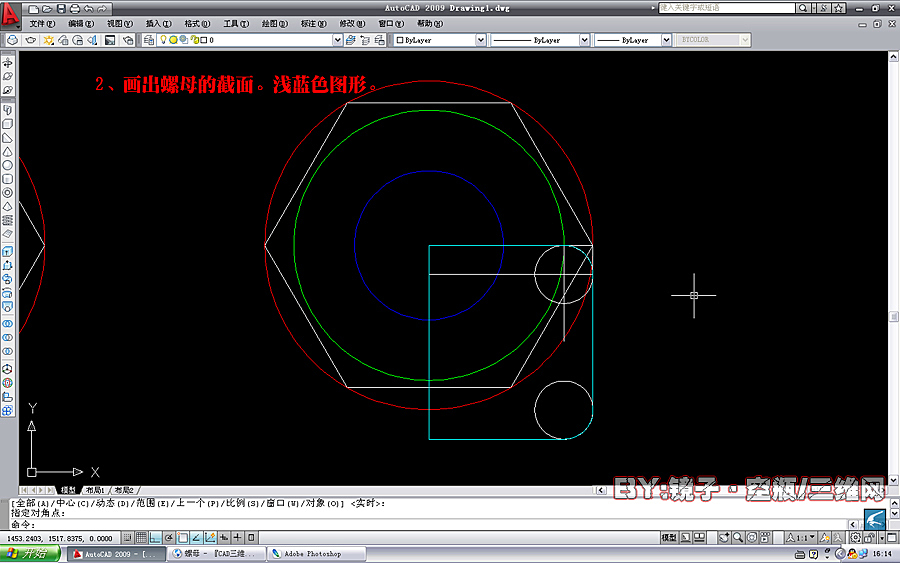The image size is (900, 563).
Task: Open the 格式 (Format) menu
Action: click(x=197, y=24)
